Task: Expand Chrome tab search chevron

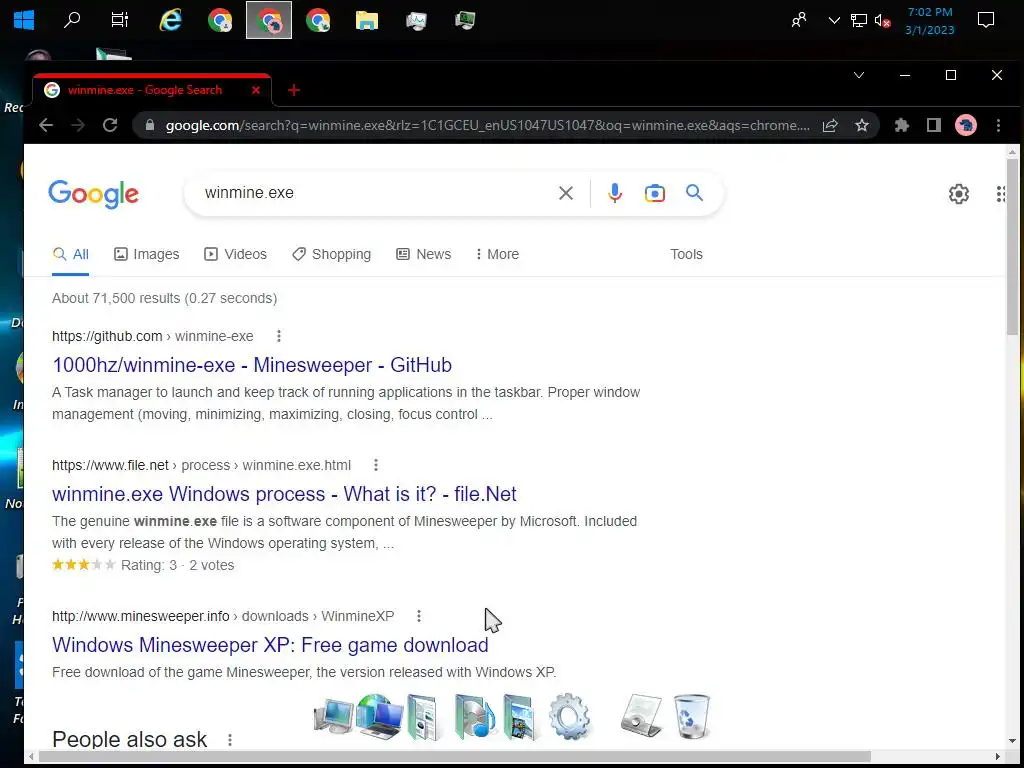Action: pyautogui.click(x=859, y=75)
